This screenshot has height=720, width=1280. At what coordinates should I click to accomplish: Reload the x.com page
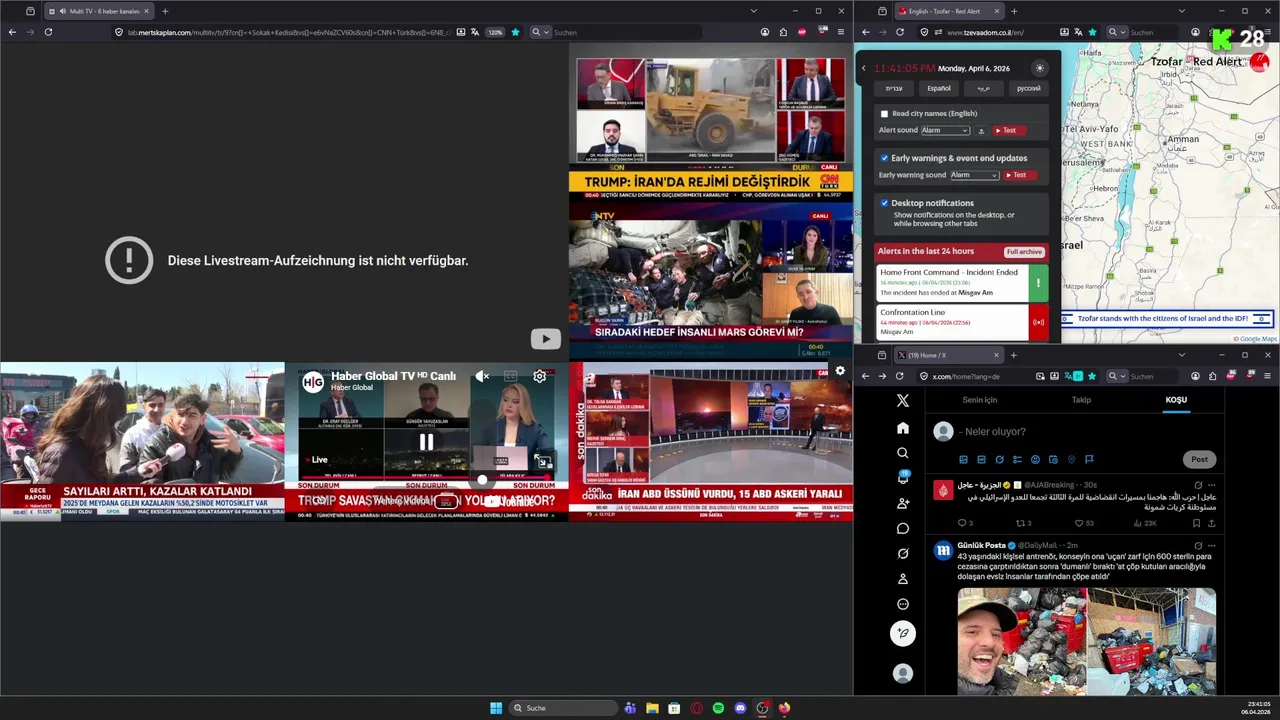tap(899, 376)
